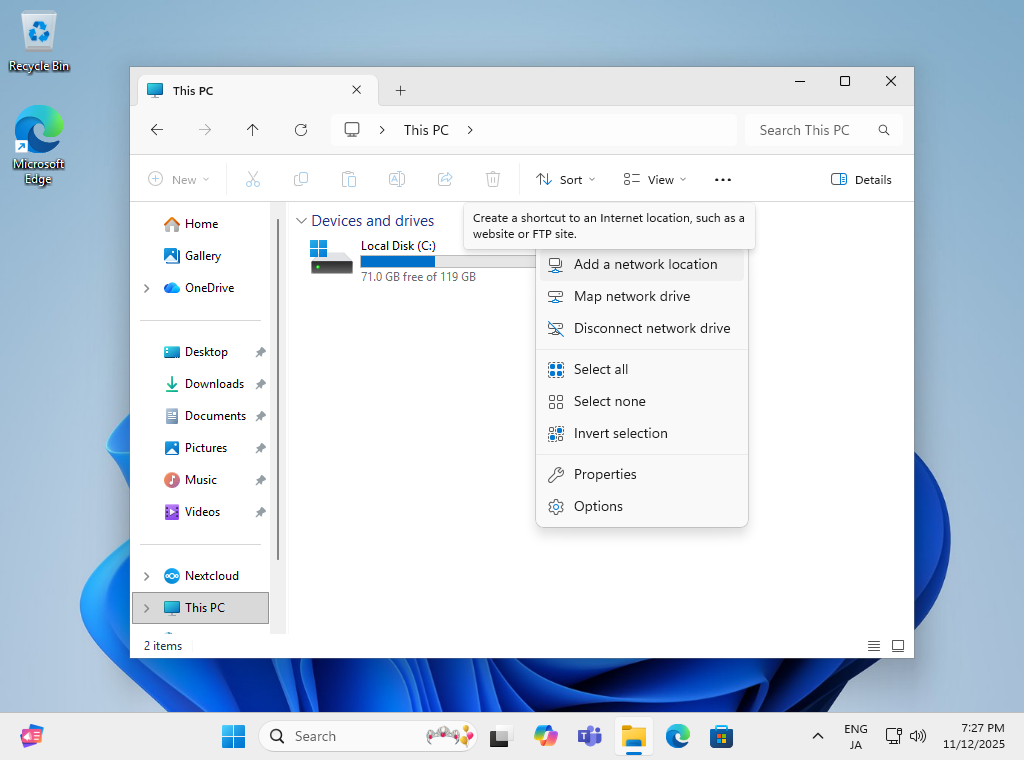The width and height of the screenshot is (1024, 760).
Task: Click the Local Disk (C:) drive icon
Action: coord(331,258)
